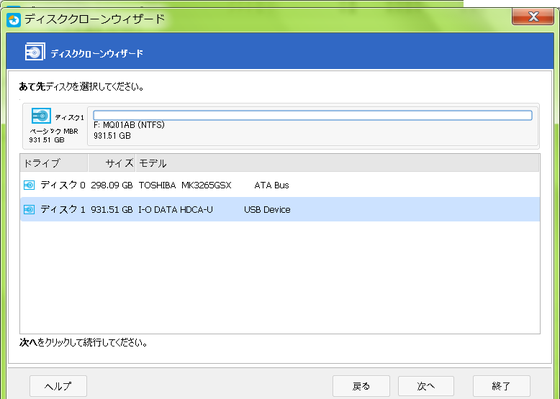
Task: Sort by ドライブ column header
Action: (x=54, y=163)
